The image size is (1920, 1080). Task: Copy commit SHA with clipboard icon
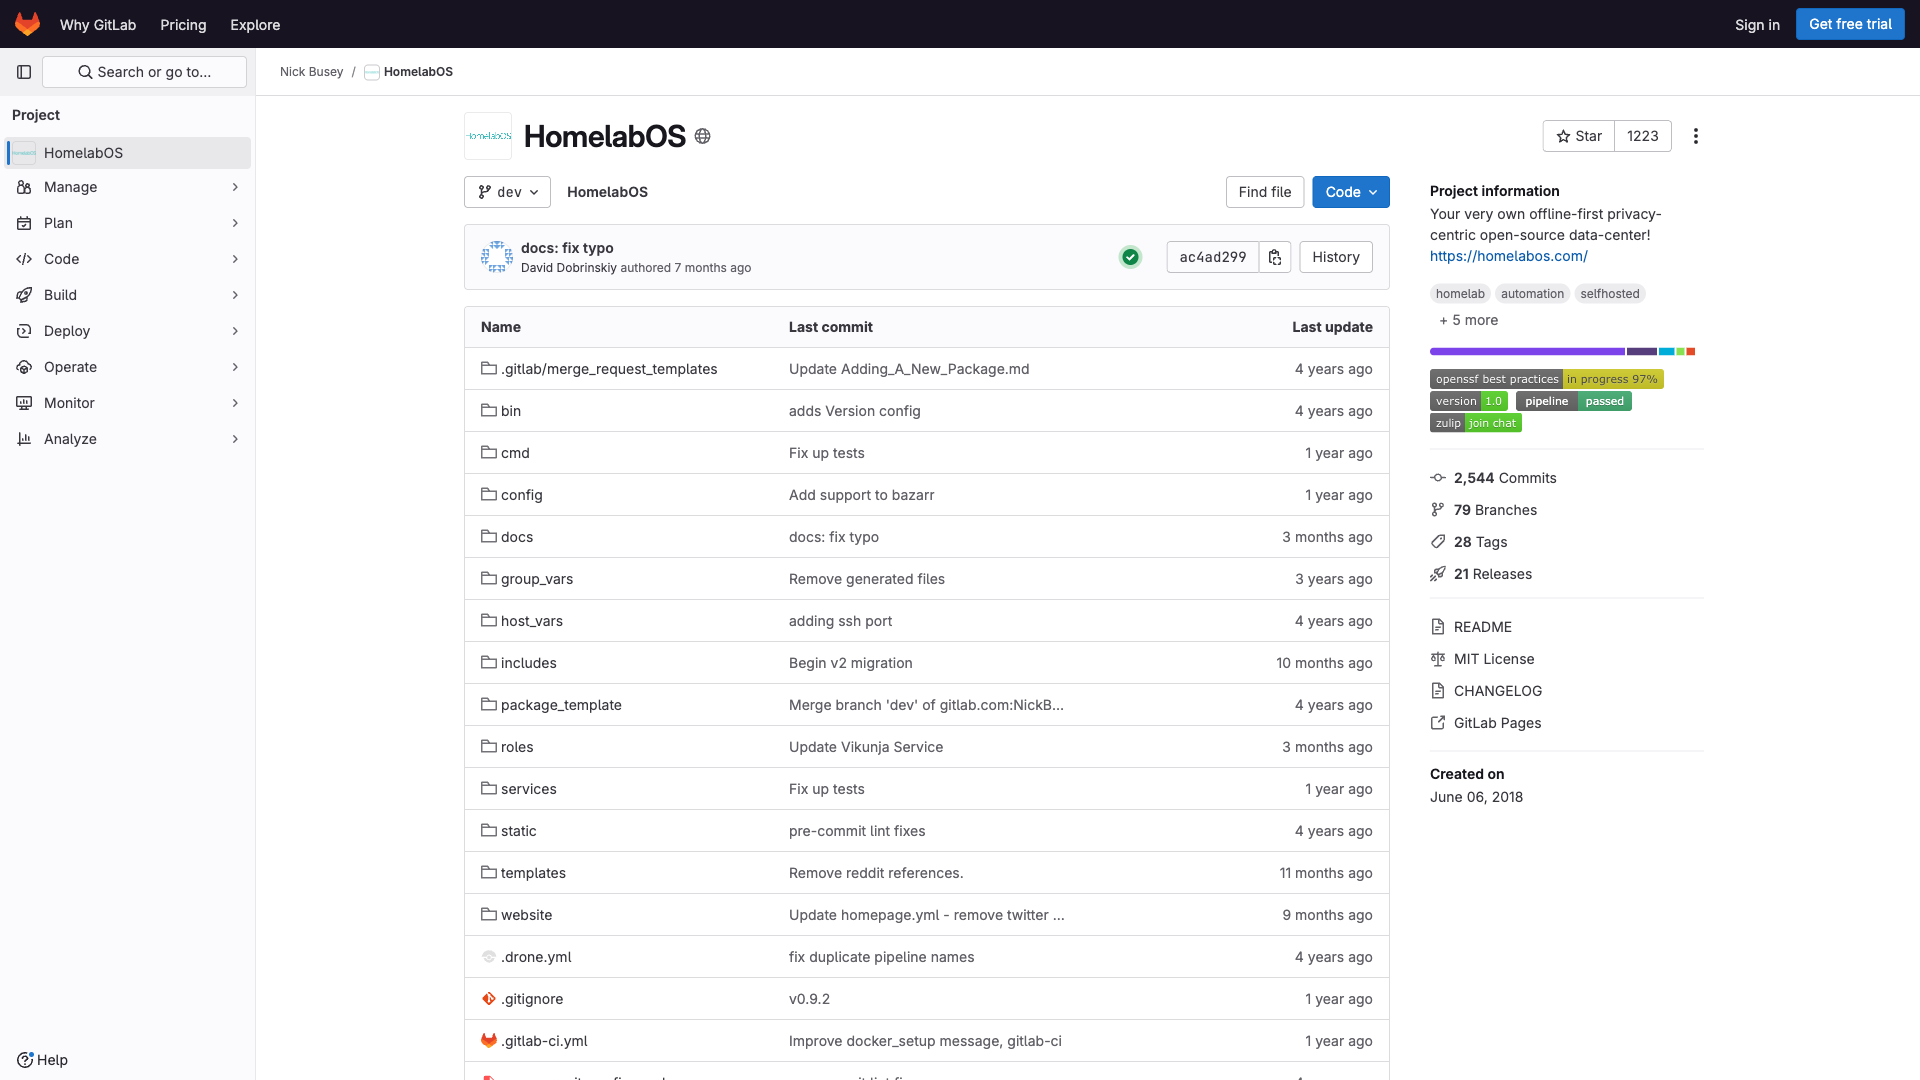[x=1275, y=257]
